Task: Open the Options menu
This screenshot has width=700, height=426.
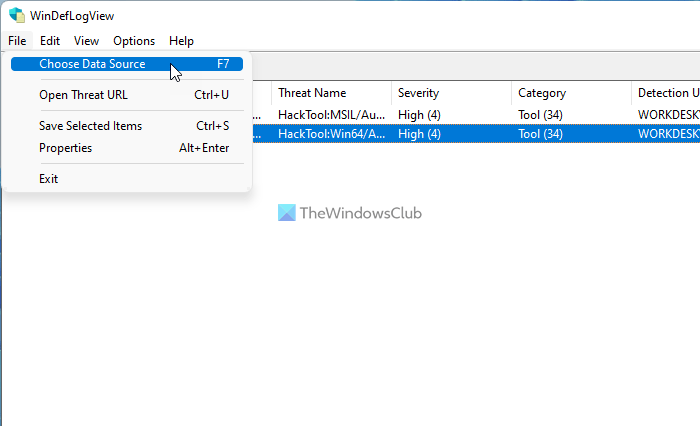Action: click(x=134, y=41)
